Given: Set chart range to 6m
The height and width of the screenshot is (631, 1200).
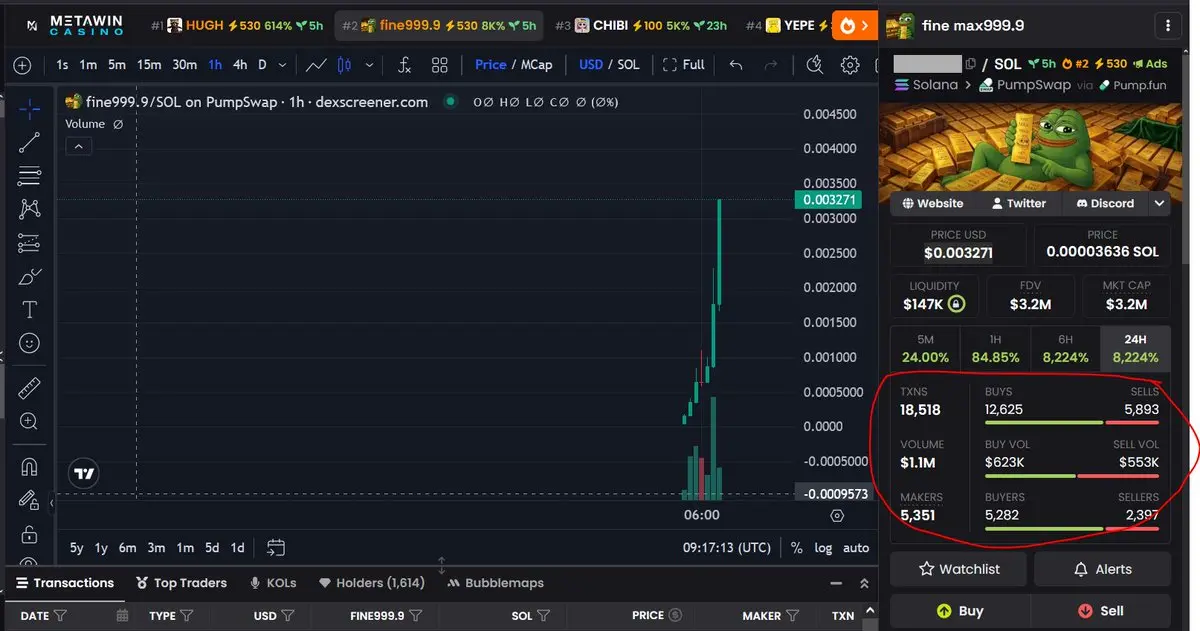Looking at the screenshot, I should tap(127, 548).
